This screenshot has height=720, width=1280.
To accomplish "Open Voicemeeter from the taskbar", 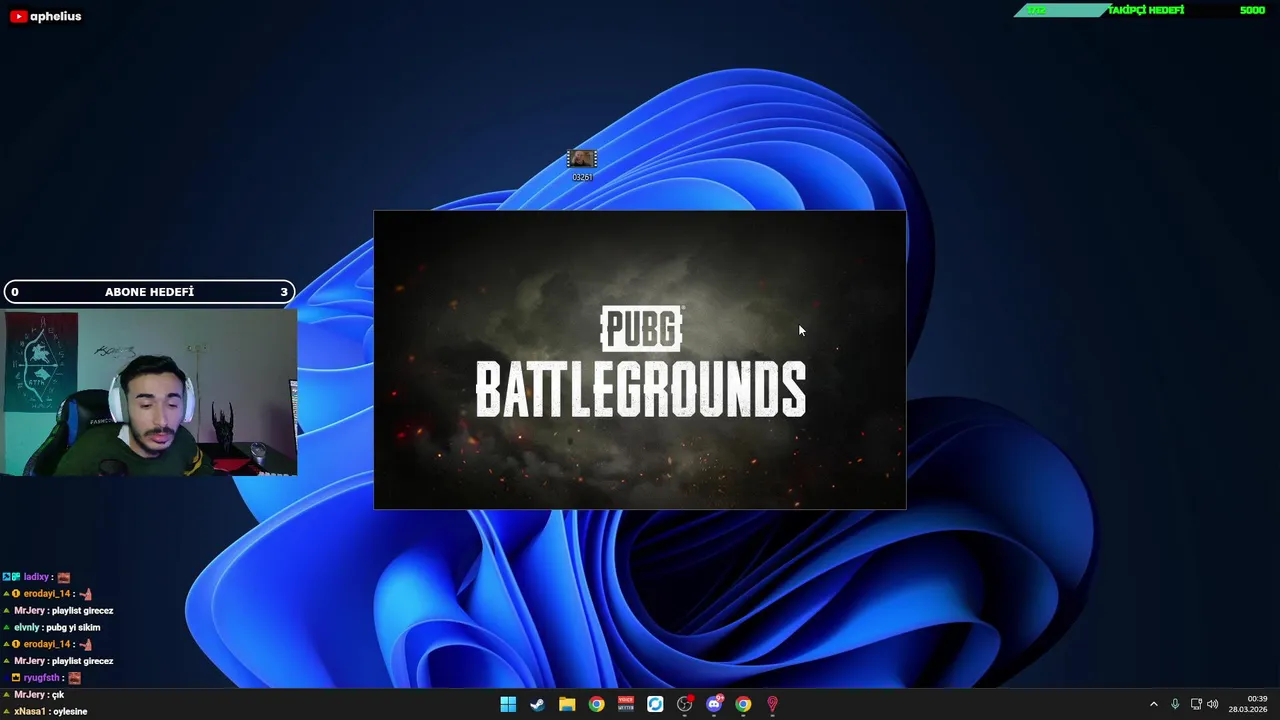I will pyautogui.click(x=626, y=704).
